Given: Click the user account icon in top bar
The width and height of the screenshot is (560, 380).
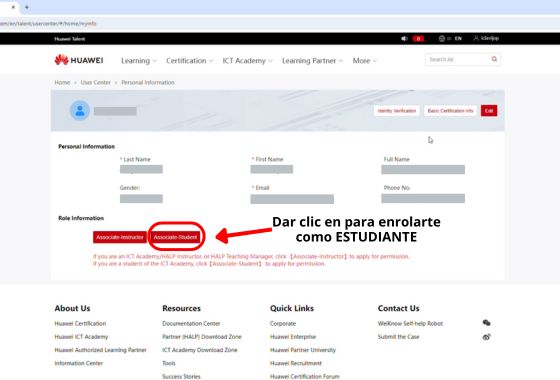Looking at the screenshot, I should (476, 38).
